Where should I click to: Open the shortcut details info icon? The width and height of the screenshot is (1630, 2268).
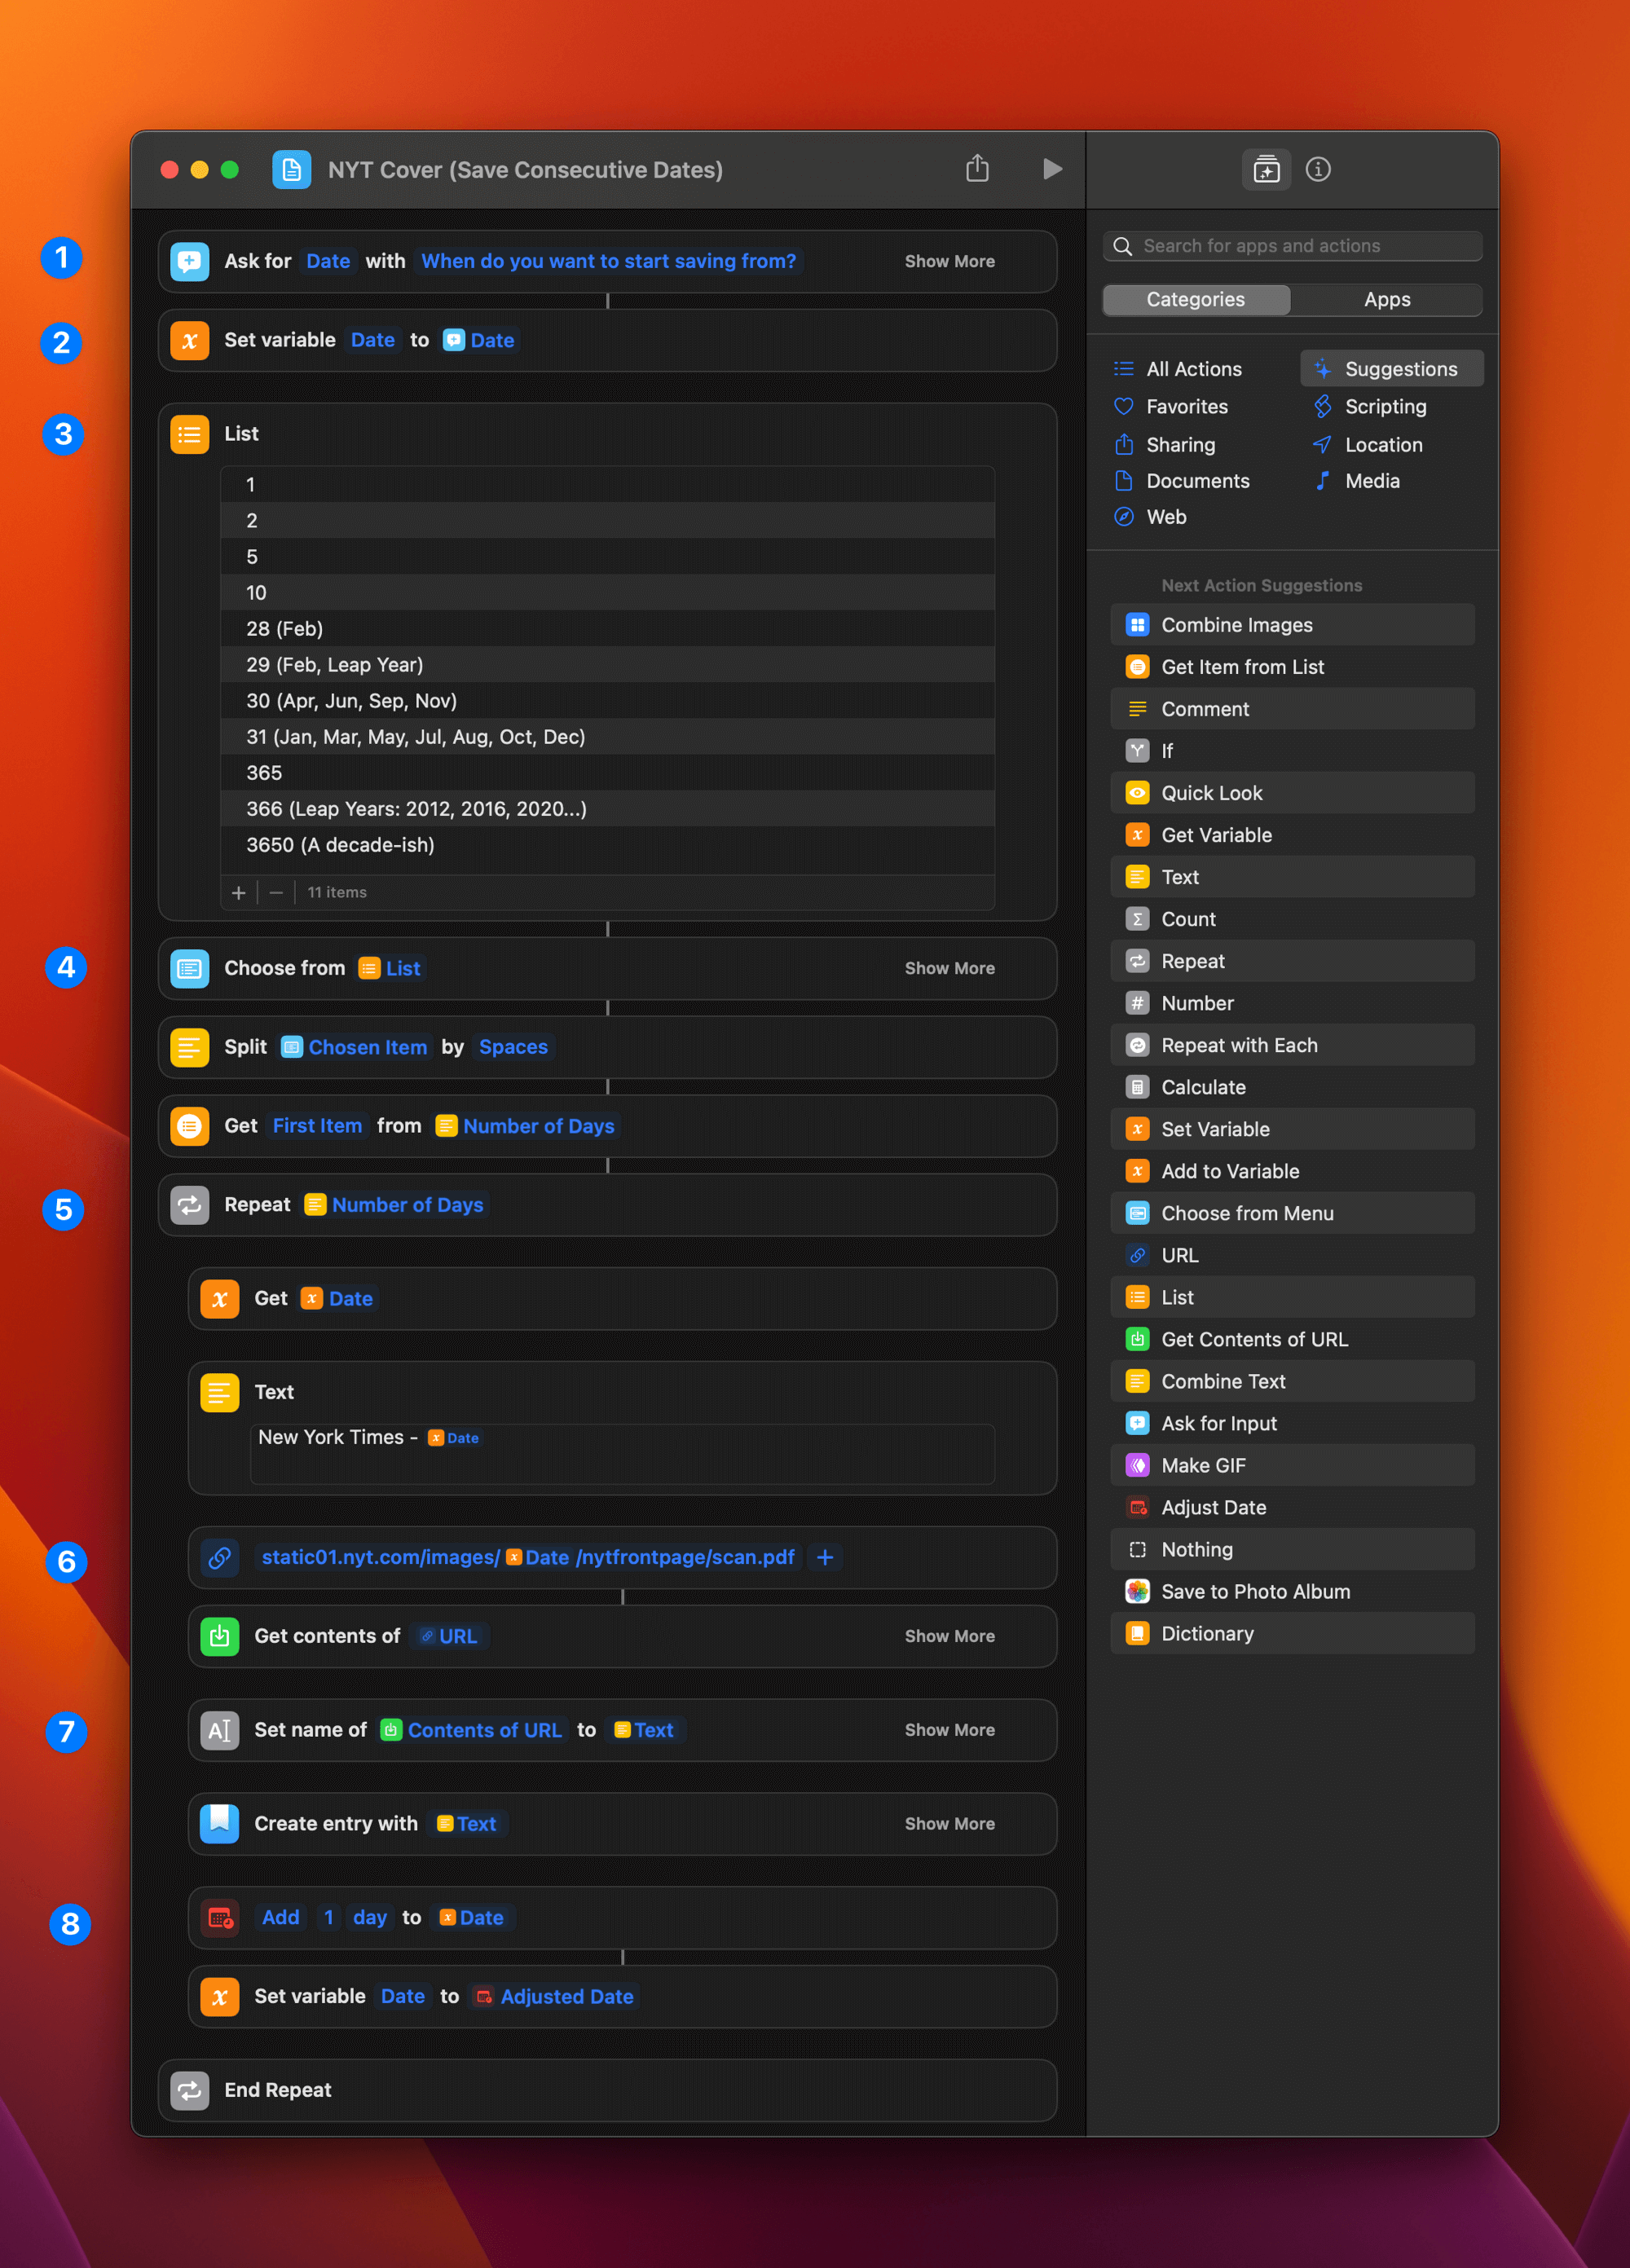1318,170
